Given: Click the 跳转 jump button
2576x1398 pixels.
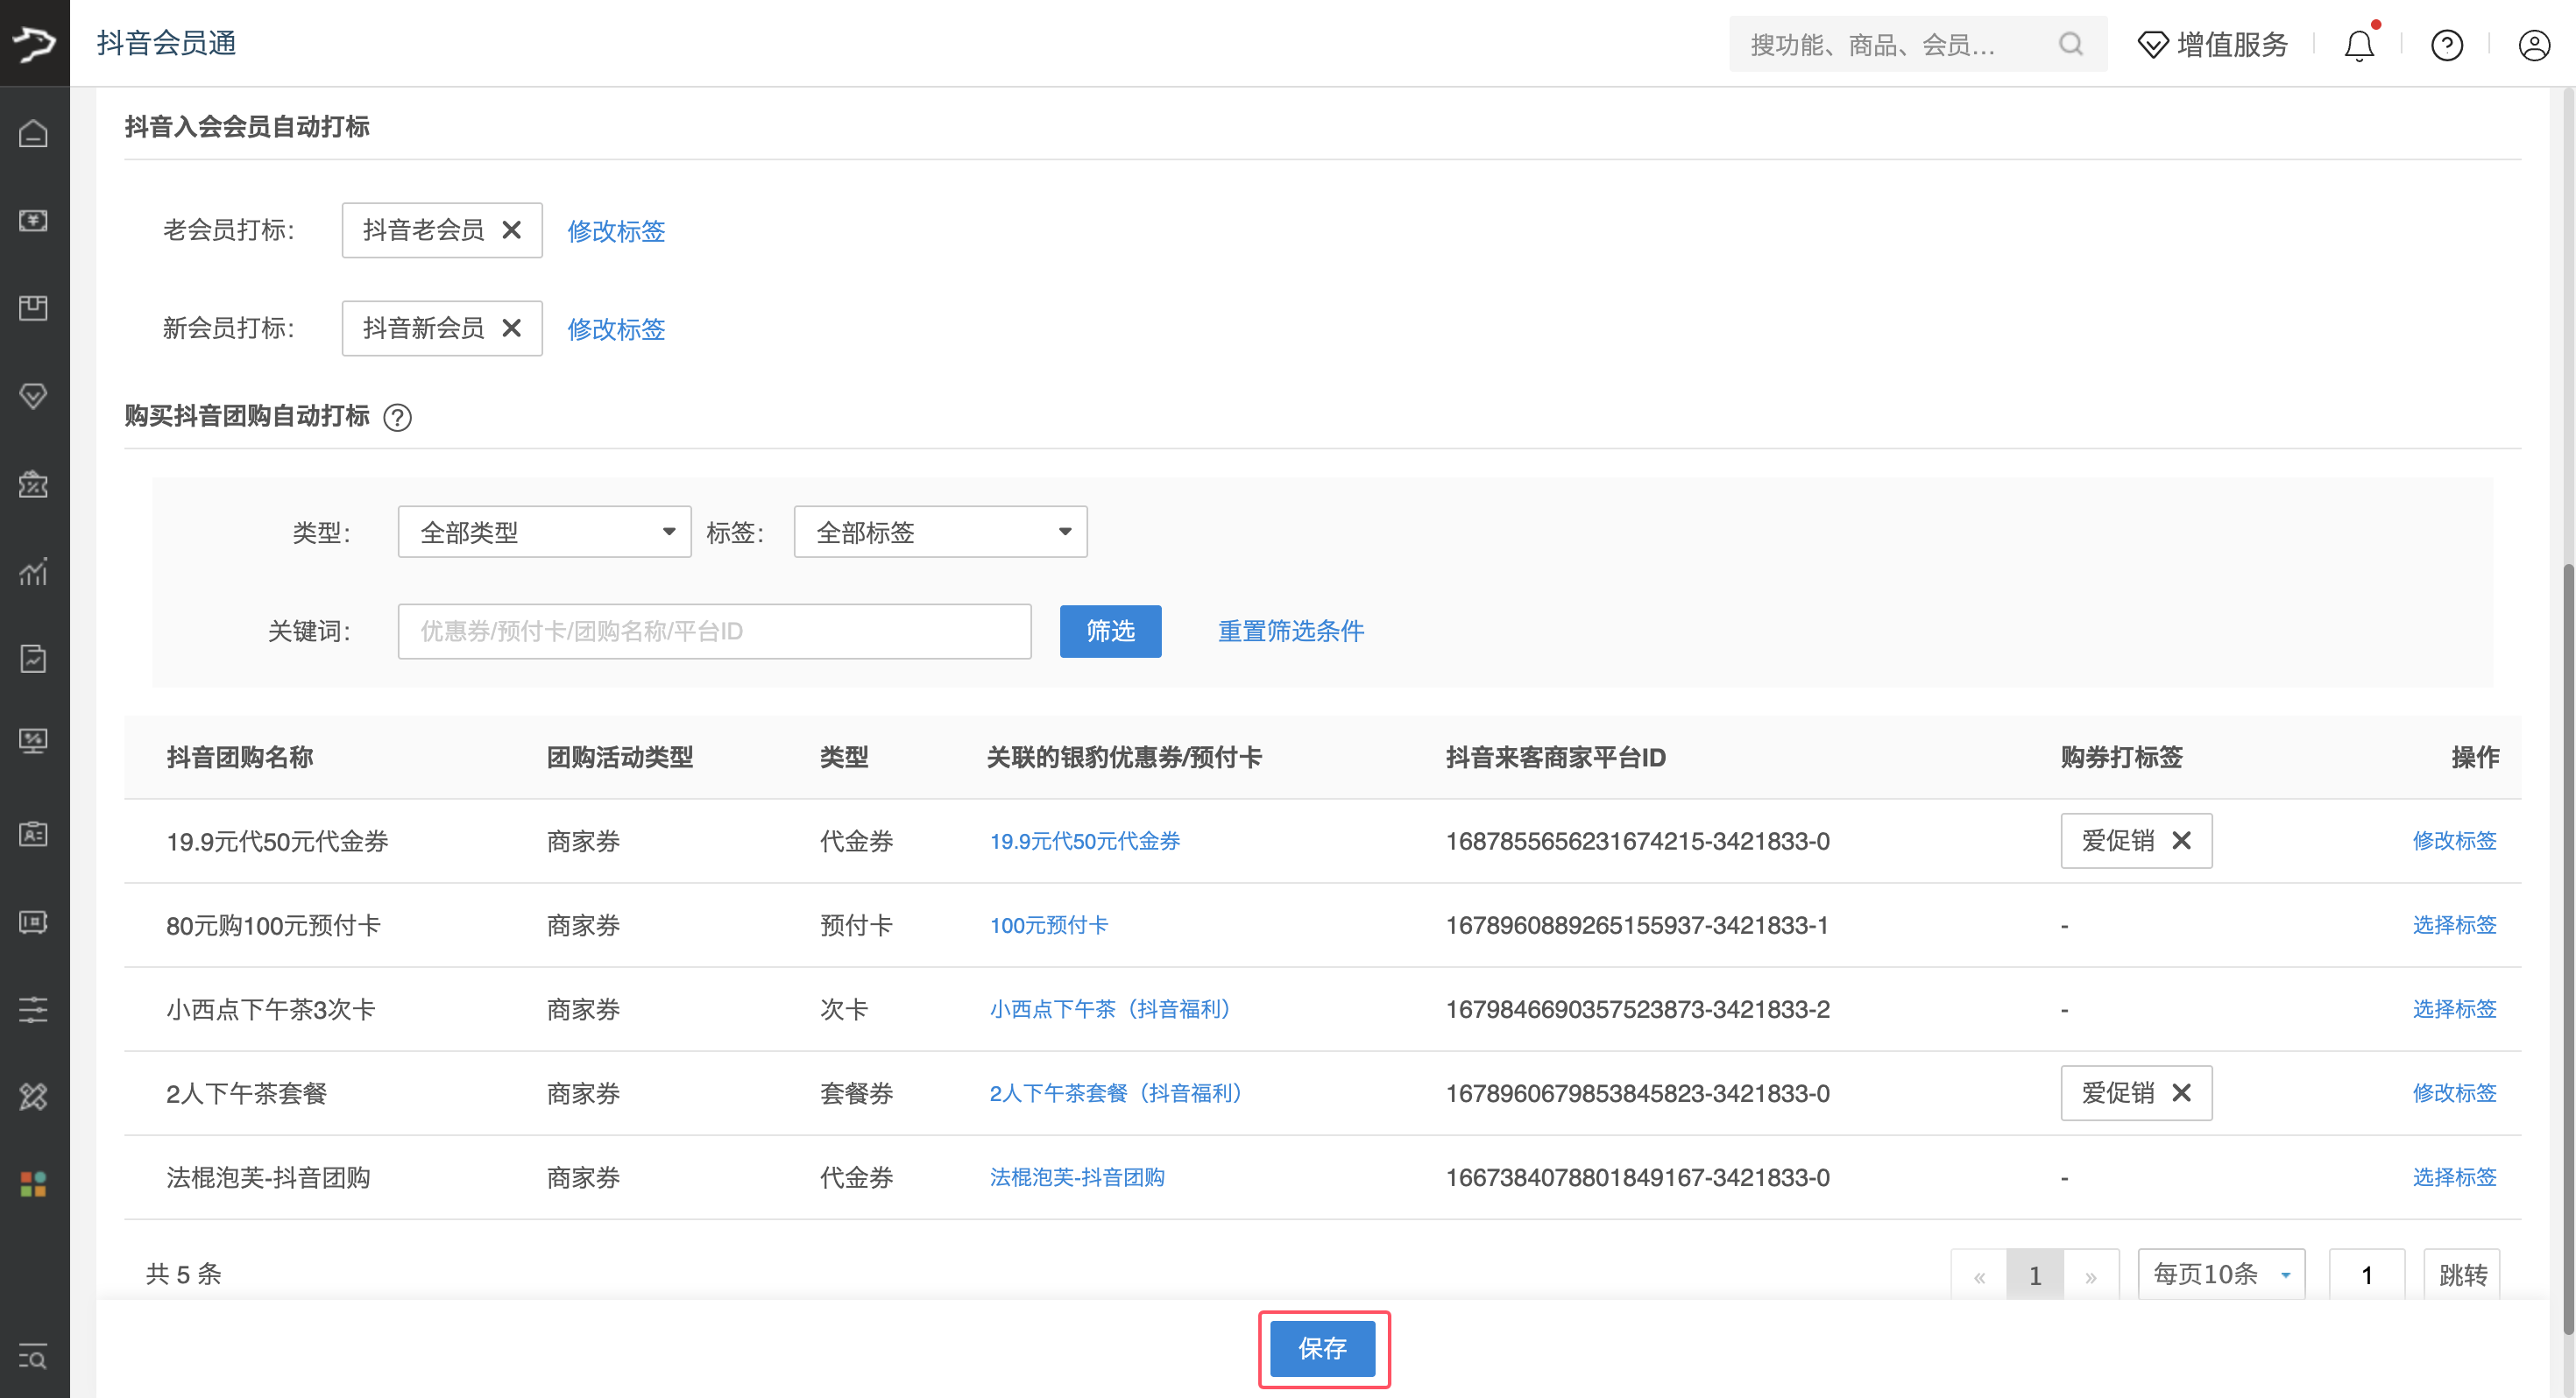Looking at the screenshot, I should tap(2462, 1275).
